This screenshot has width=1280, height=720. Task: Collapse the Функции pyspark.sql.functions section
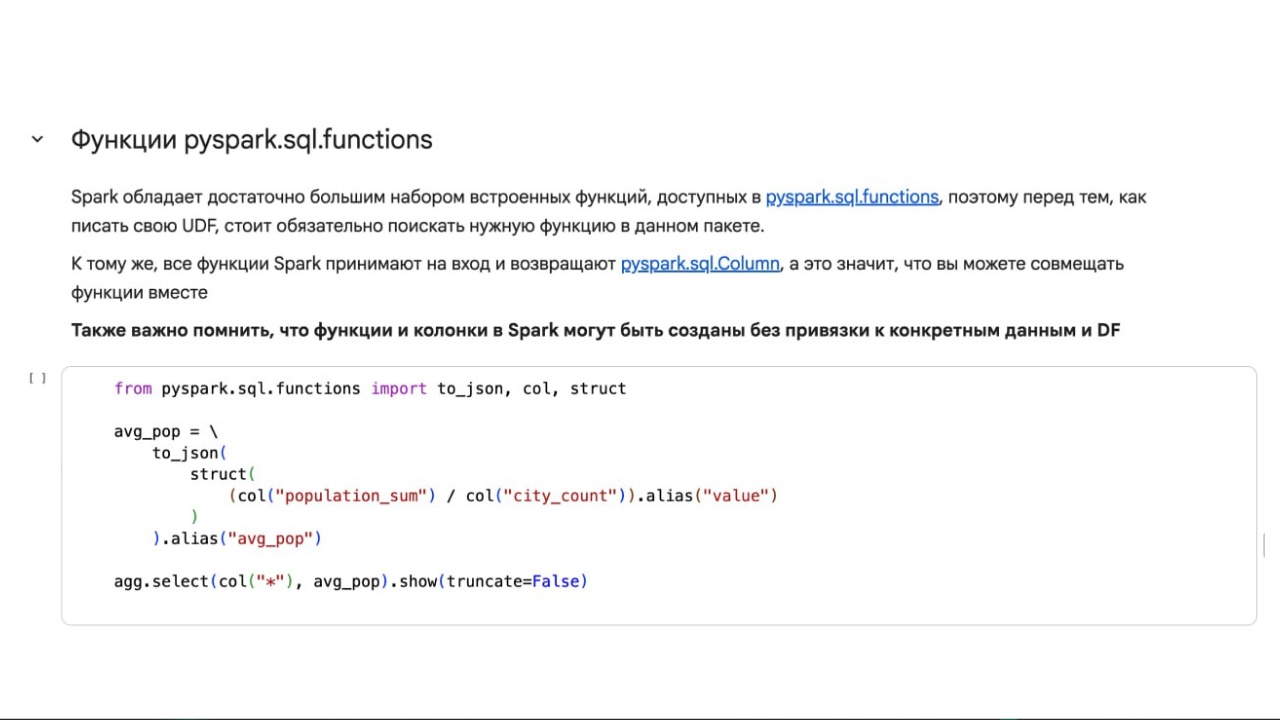pos(37,140)
